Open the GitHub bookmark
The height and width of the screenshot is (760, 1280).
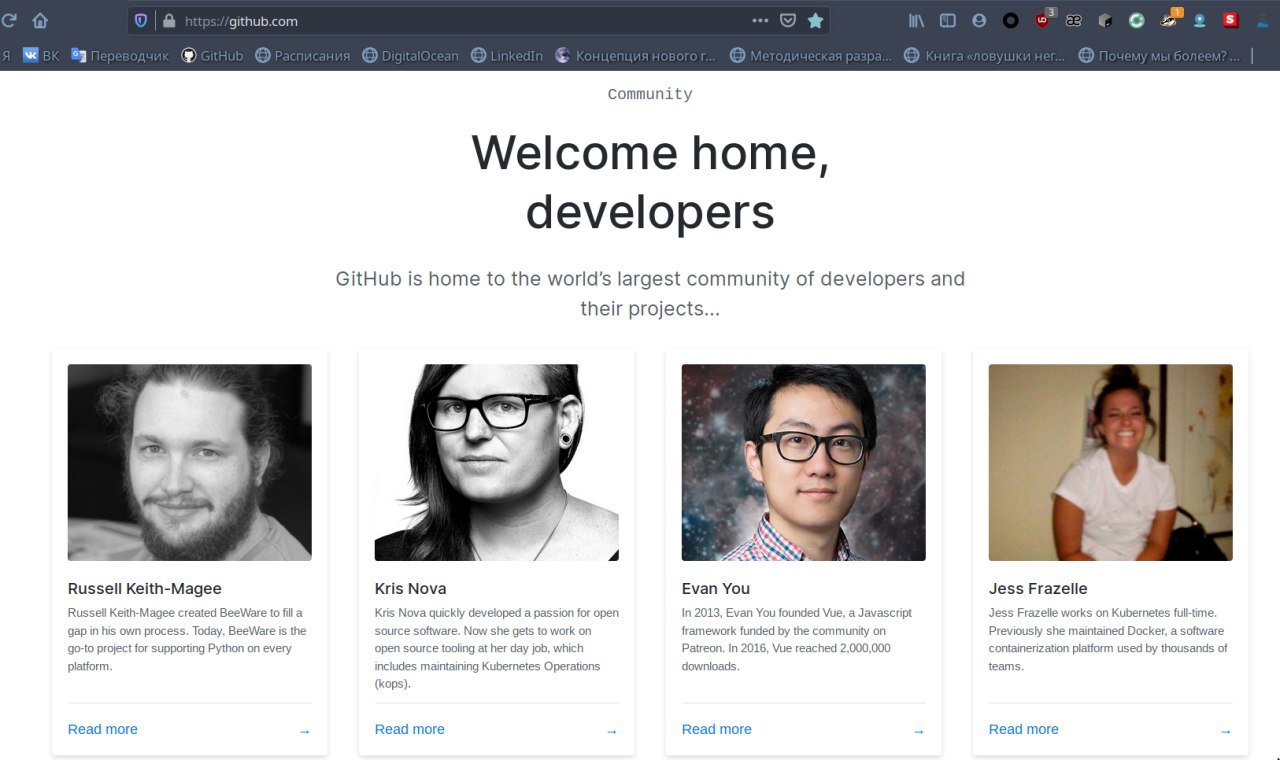(x=212, y=56)
